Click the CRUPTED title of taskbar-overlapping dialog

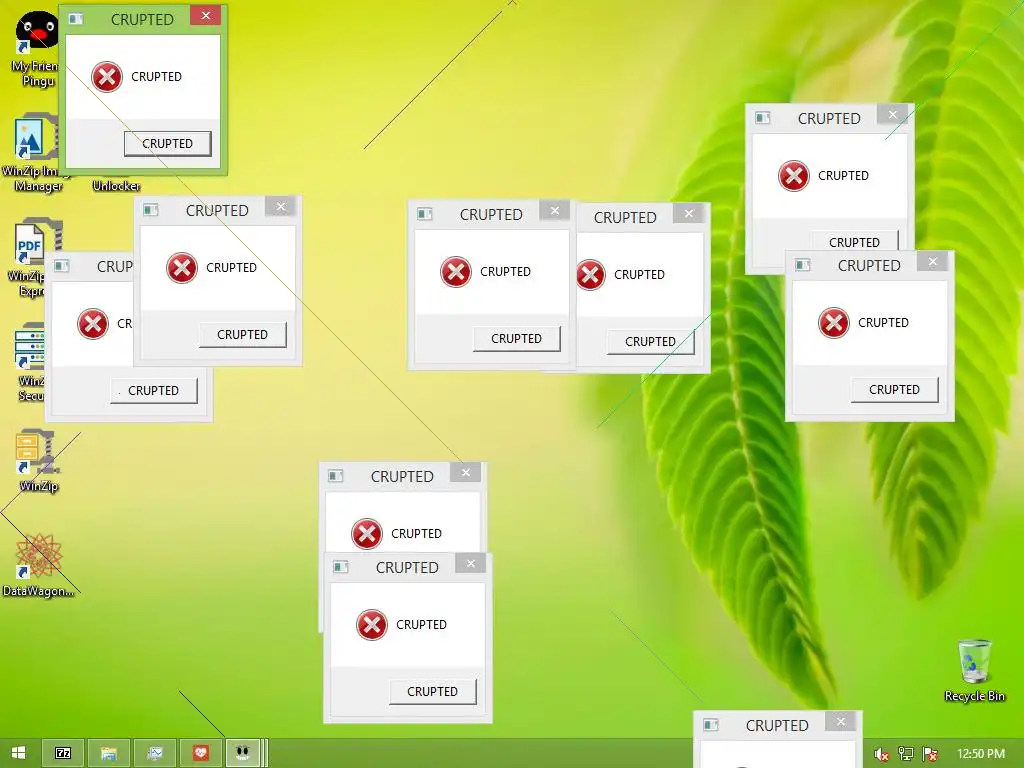click(777, 726)
